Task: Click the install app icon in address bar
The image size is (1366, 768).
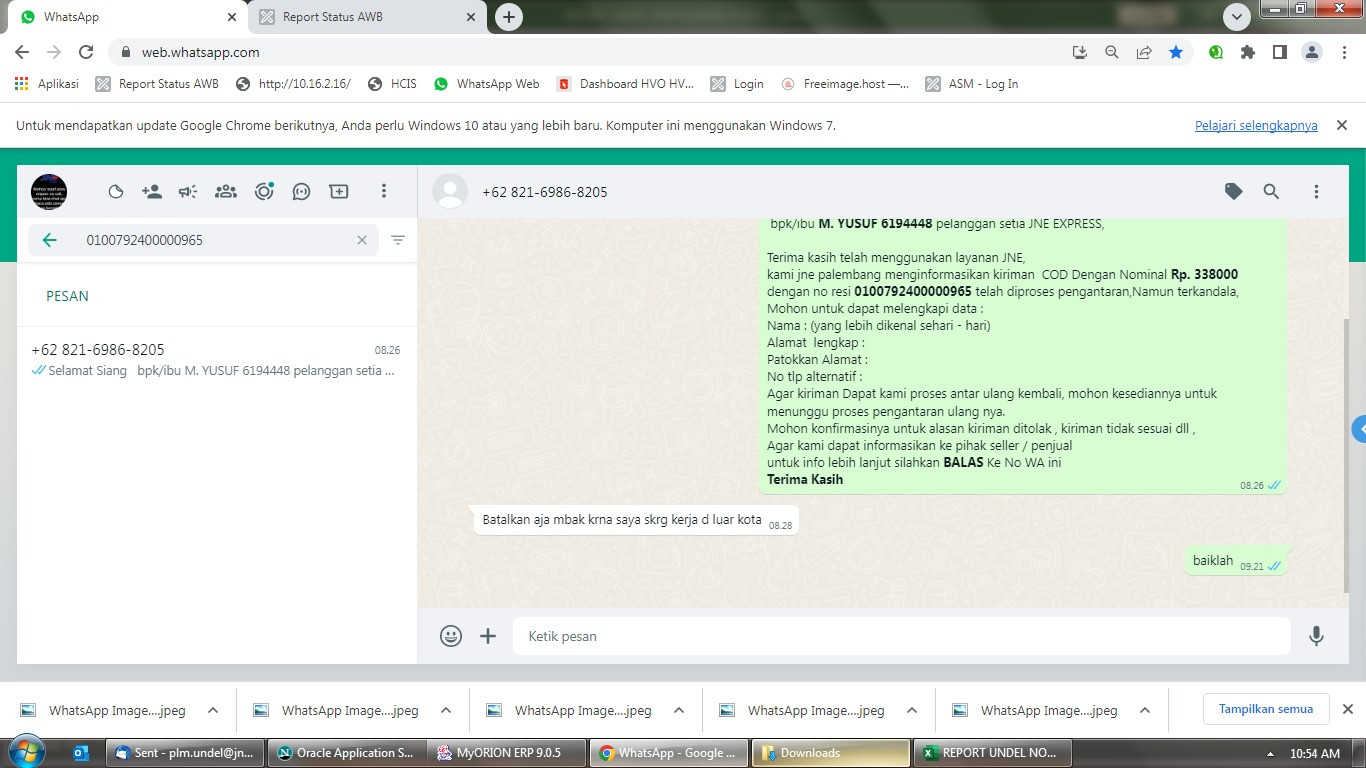Action: pyautogui.click(x=1080, y=52)
